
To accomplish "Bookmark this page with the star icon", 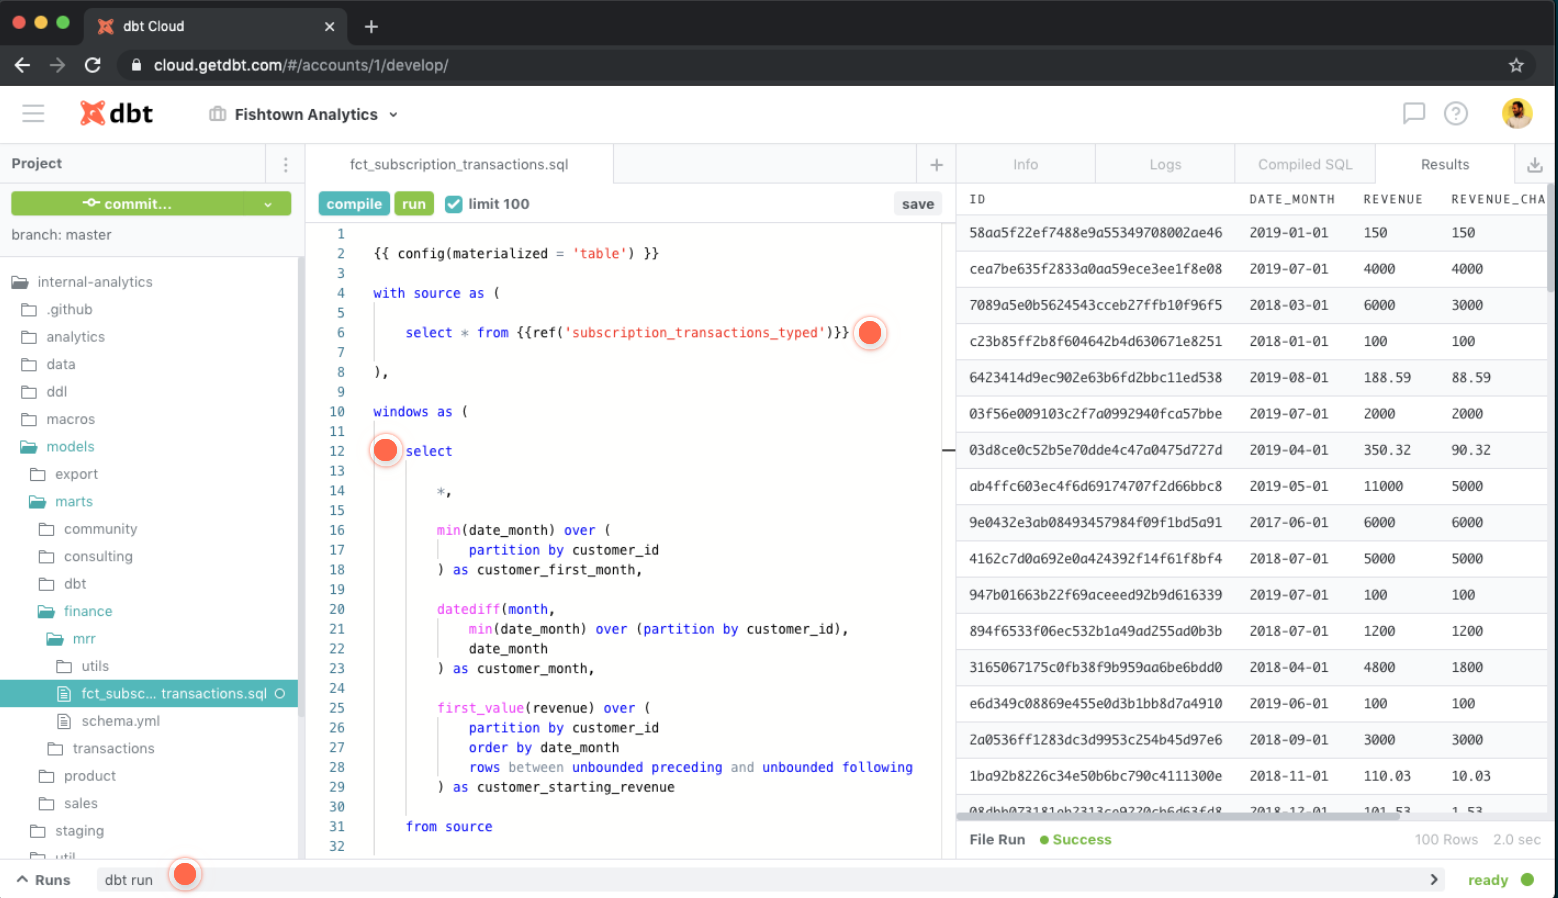I will 1515,65.
